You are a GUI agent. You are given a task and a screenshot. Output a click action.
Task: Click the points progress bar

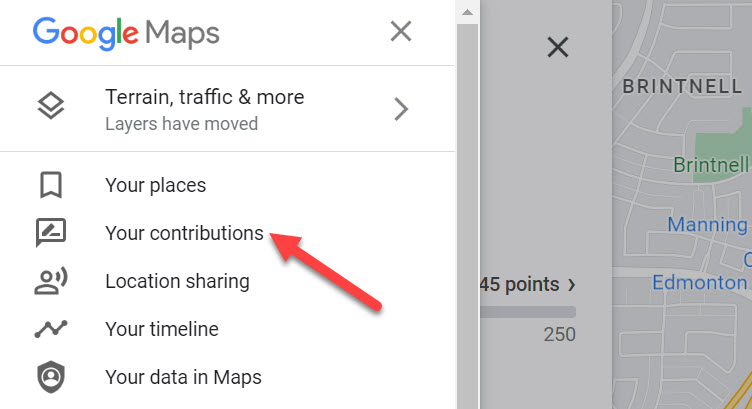528,312
